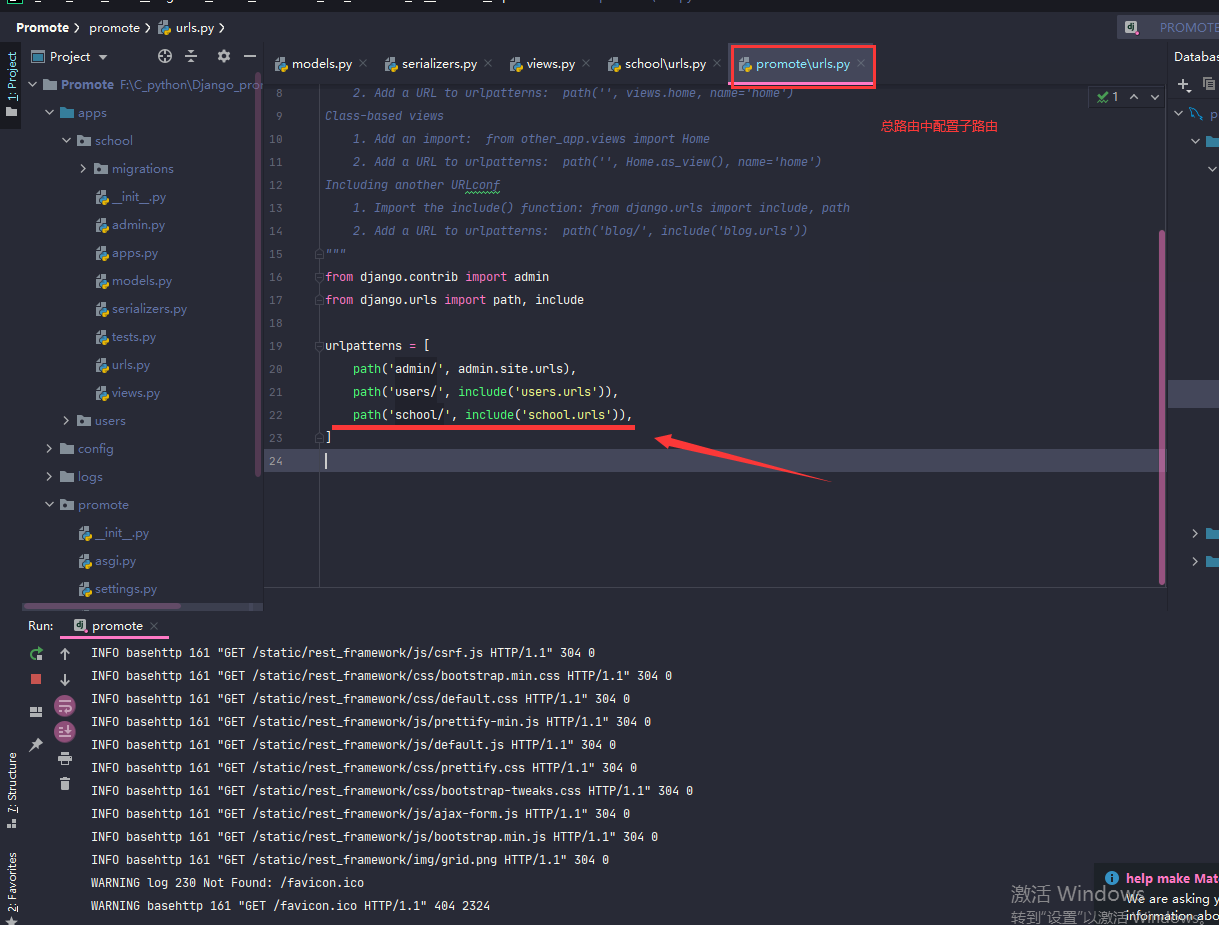Close the promote Run tab
The height and width of the screenshot is (925, 1219).
point(153,626)
